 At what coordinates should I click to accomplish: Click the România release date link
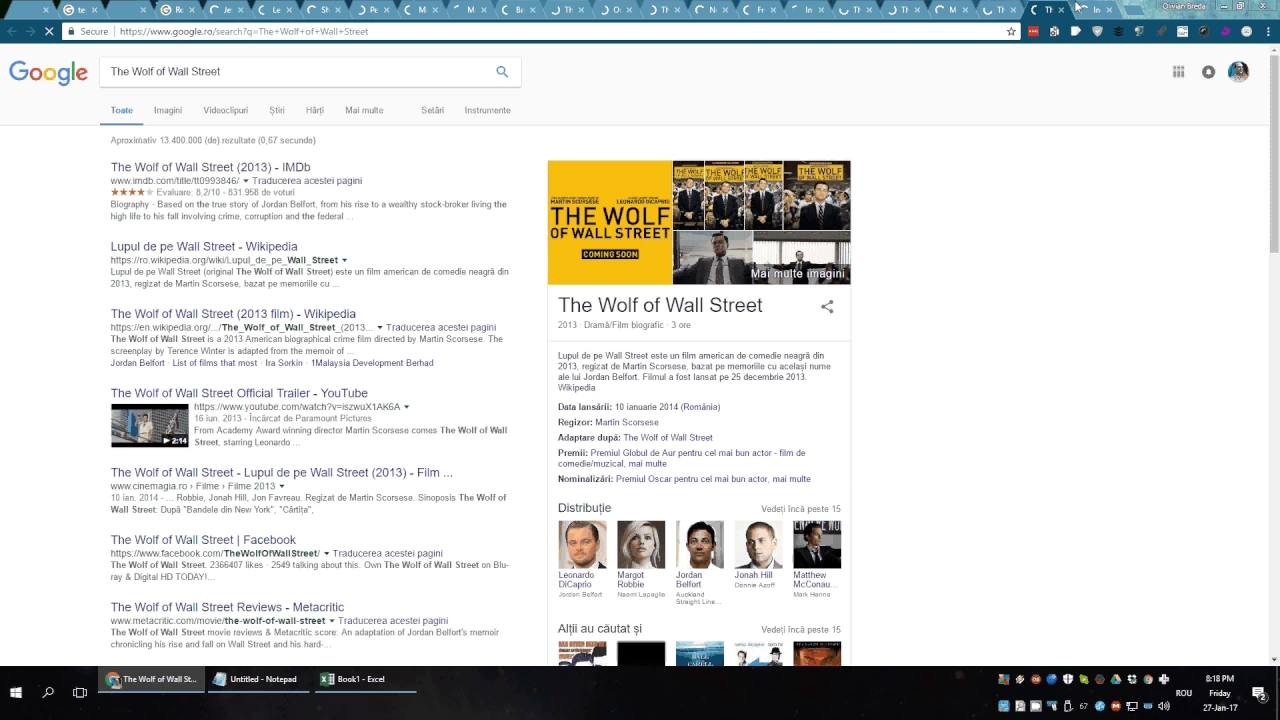pos(700,407)
